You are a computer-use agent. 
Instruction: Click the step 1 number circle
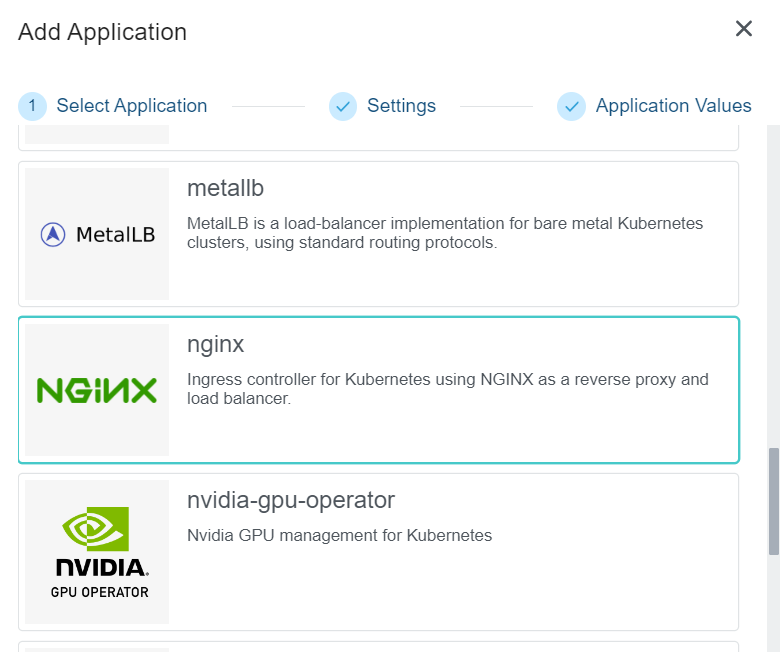click(x=33, y=106)
